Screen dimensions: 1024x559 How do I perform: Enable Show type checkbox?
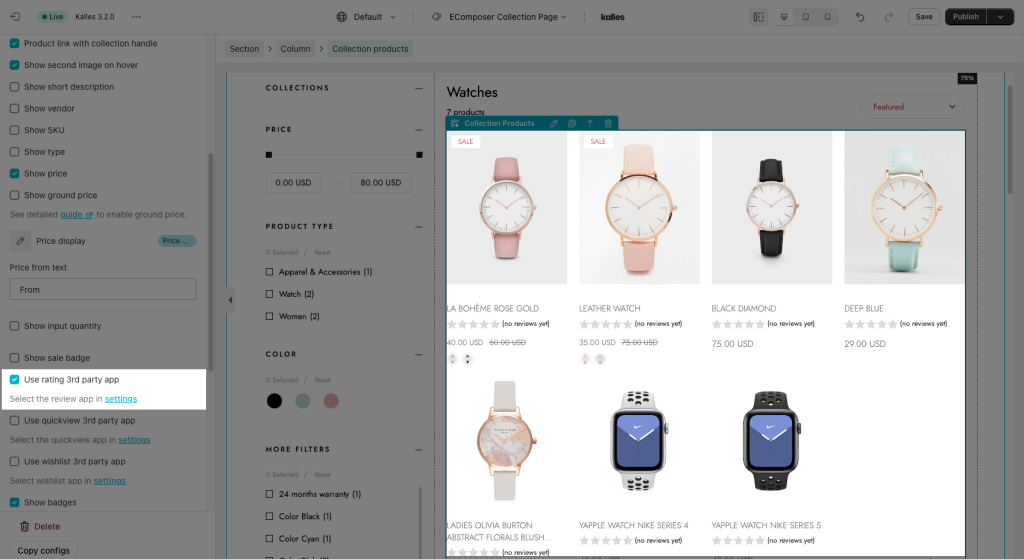click(x=14, y=152)
